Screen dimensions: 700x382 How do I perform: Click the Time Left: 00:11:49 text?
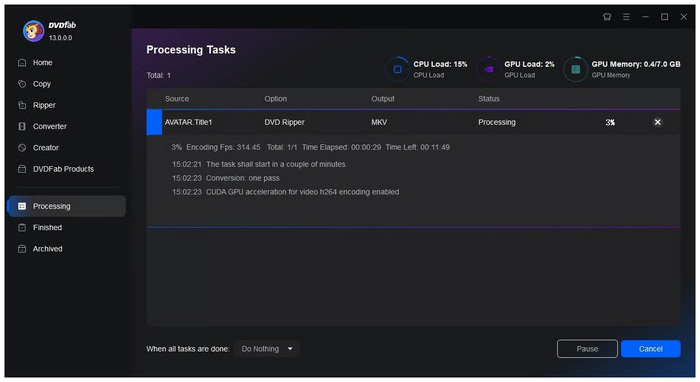pyautogui.click(x=417, y=147)
